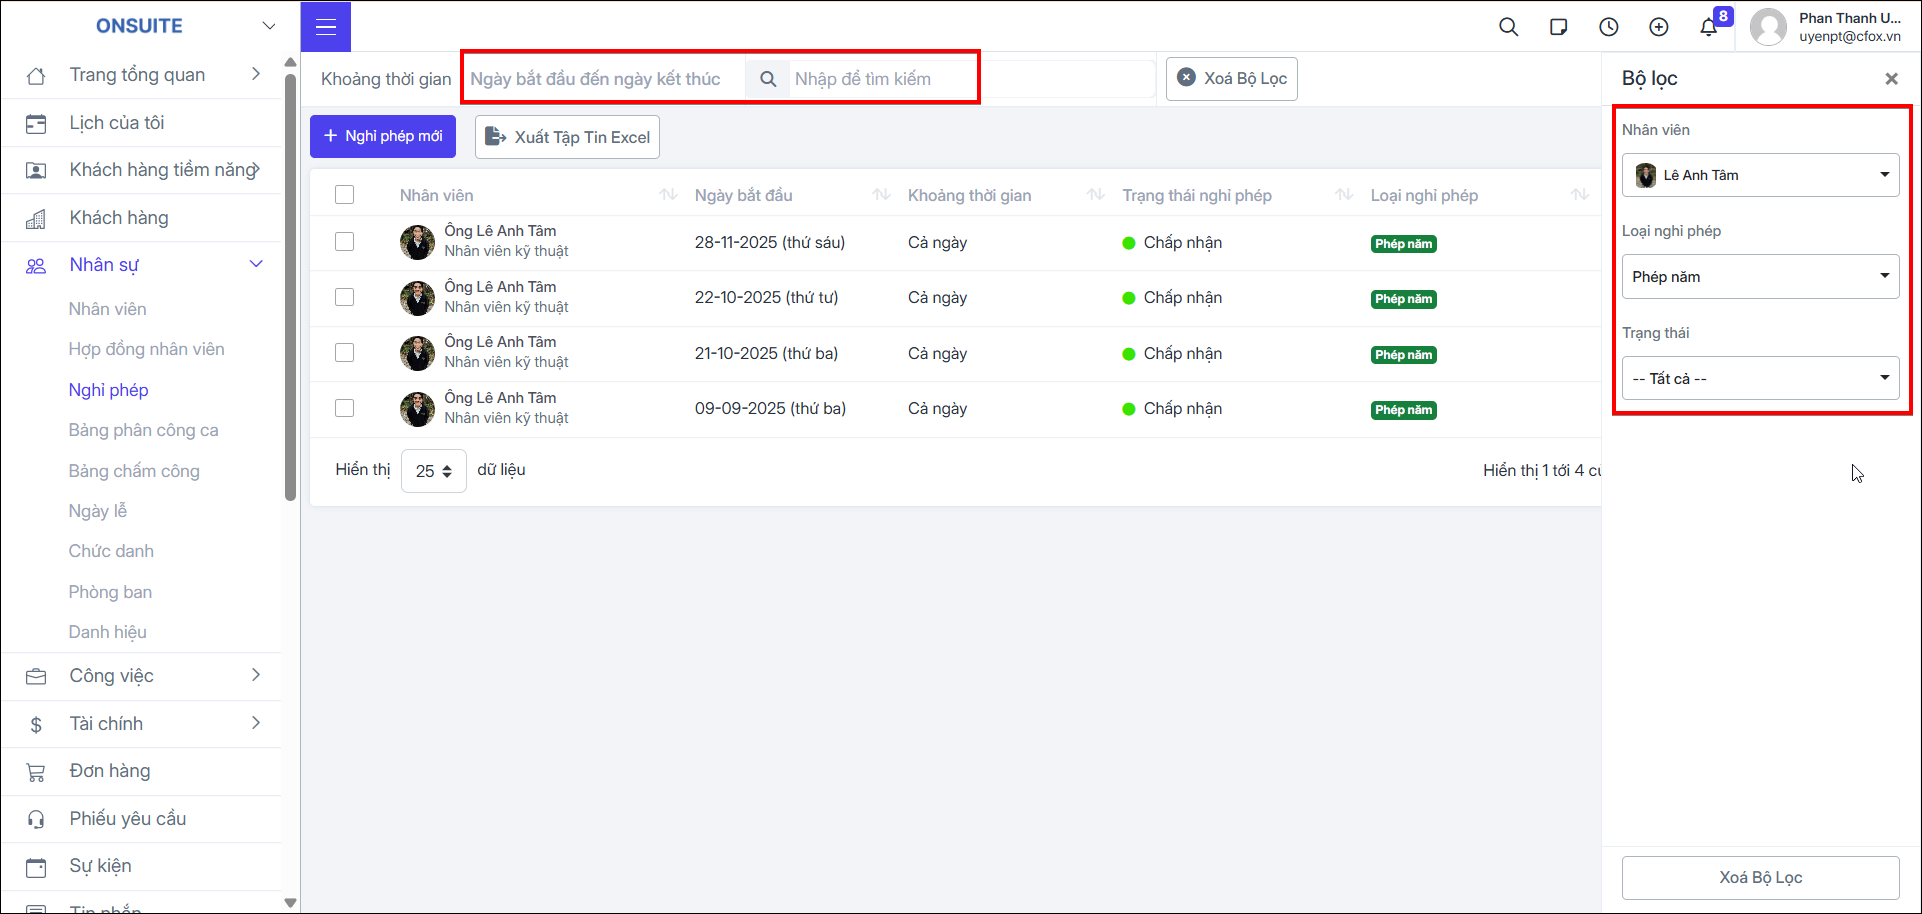Close the Bộ lọc filter panel

click(1891, 79)
